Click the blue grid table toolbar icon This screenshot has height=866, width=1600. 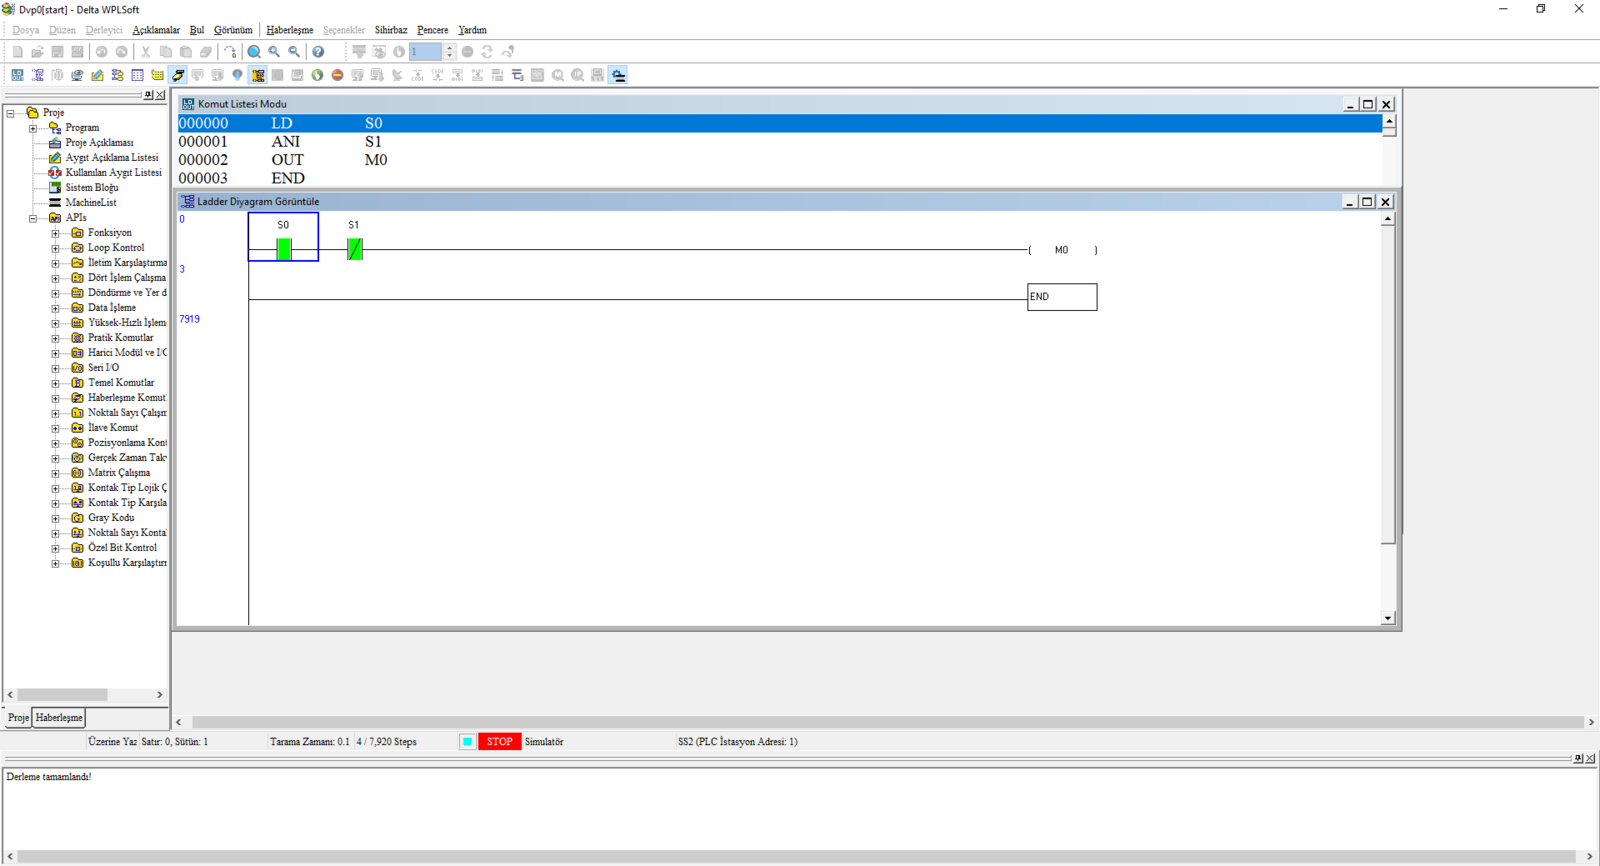(x=137, y=75)
